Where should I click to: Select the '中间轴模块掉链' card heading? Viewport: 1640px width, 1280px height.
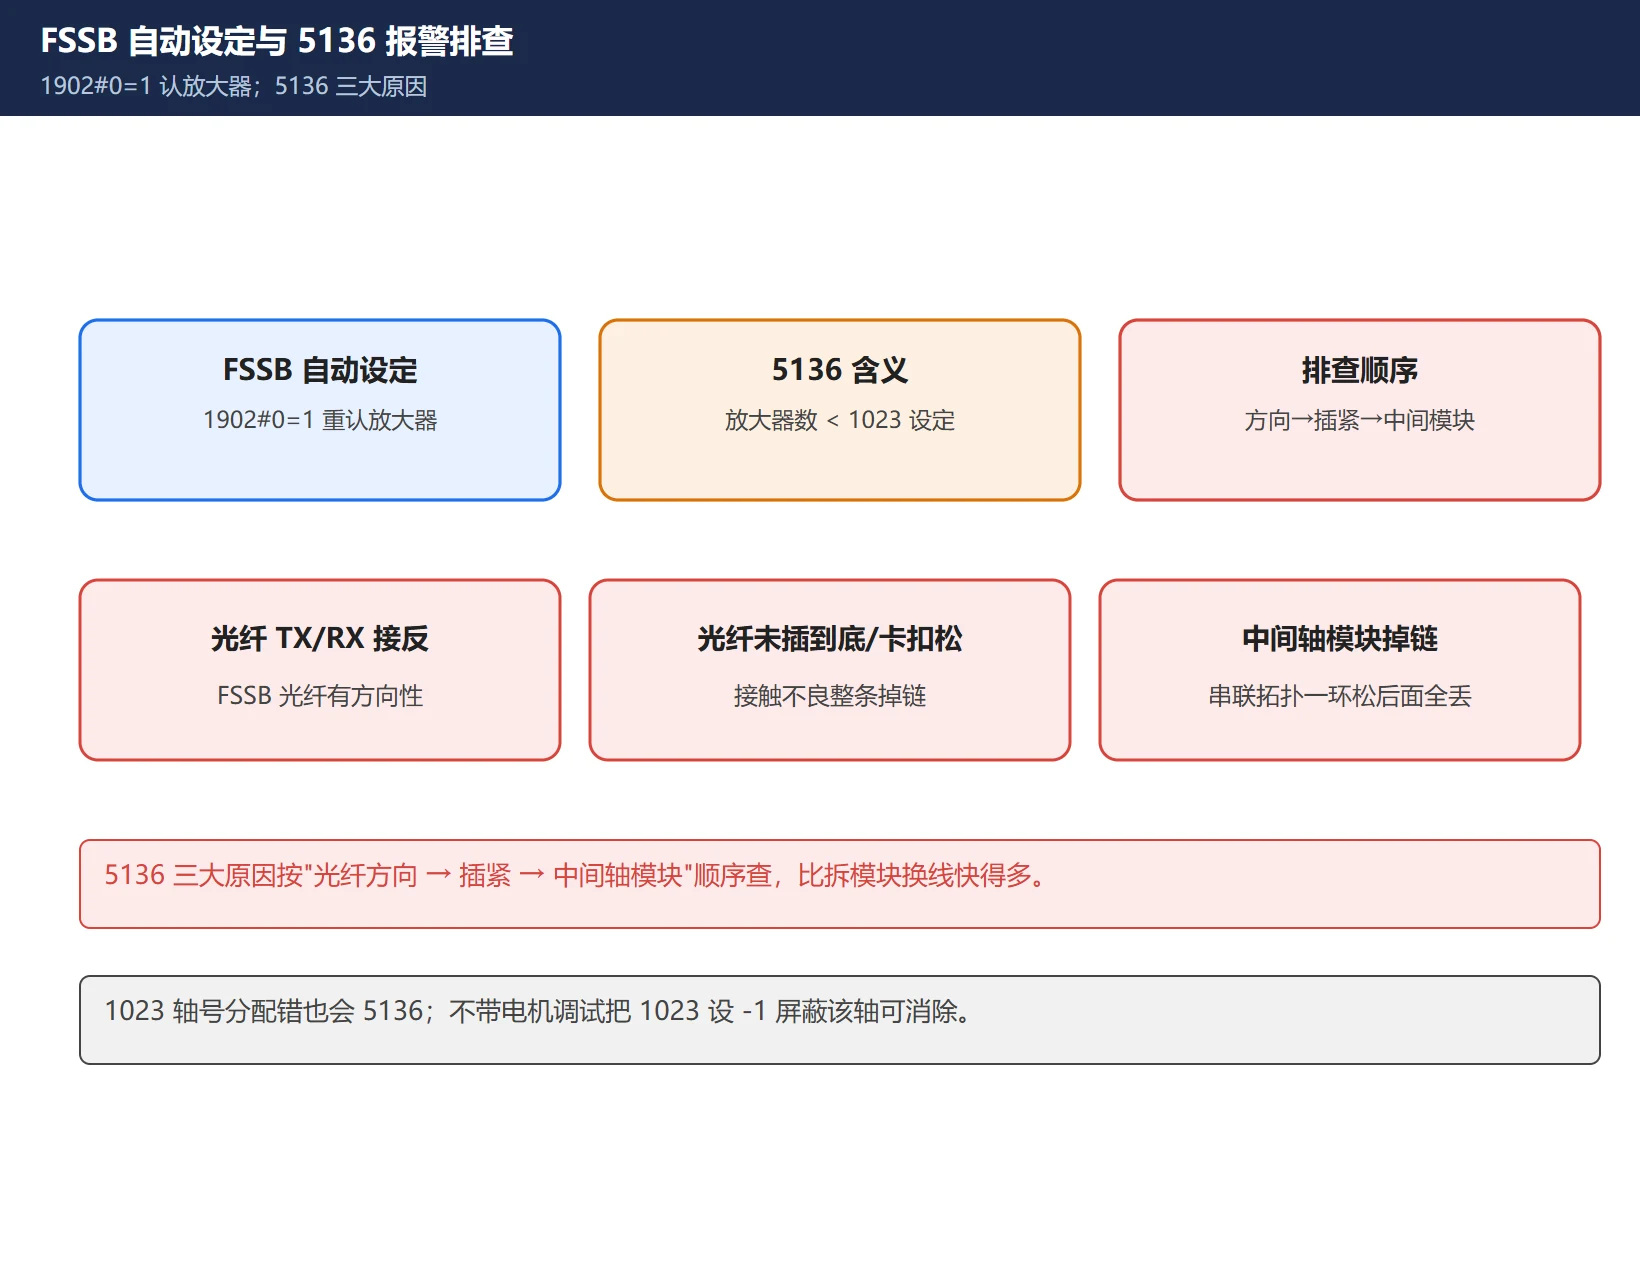point(1340,638)
